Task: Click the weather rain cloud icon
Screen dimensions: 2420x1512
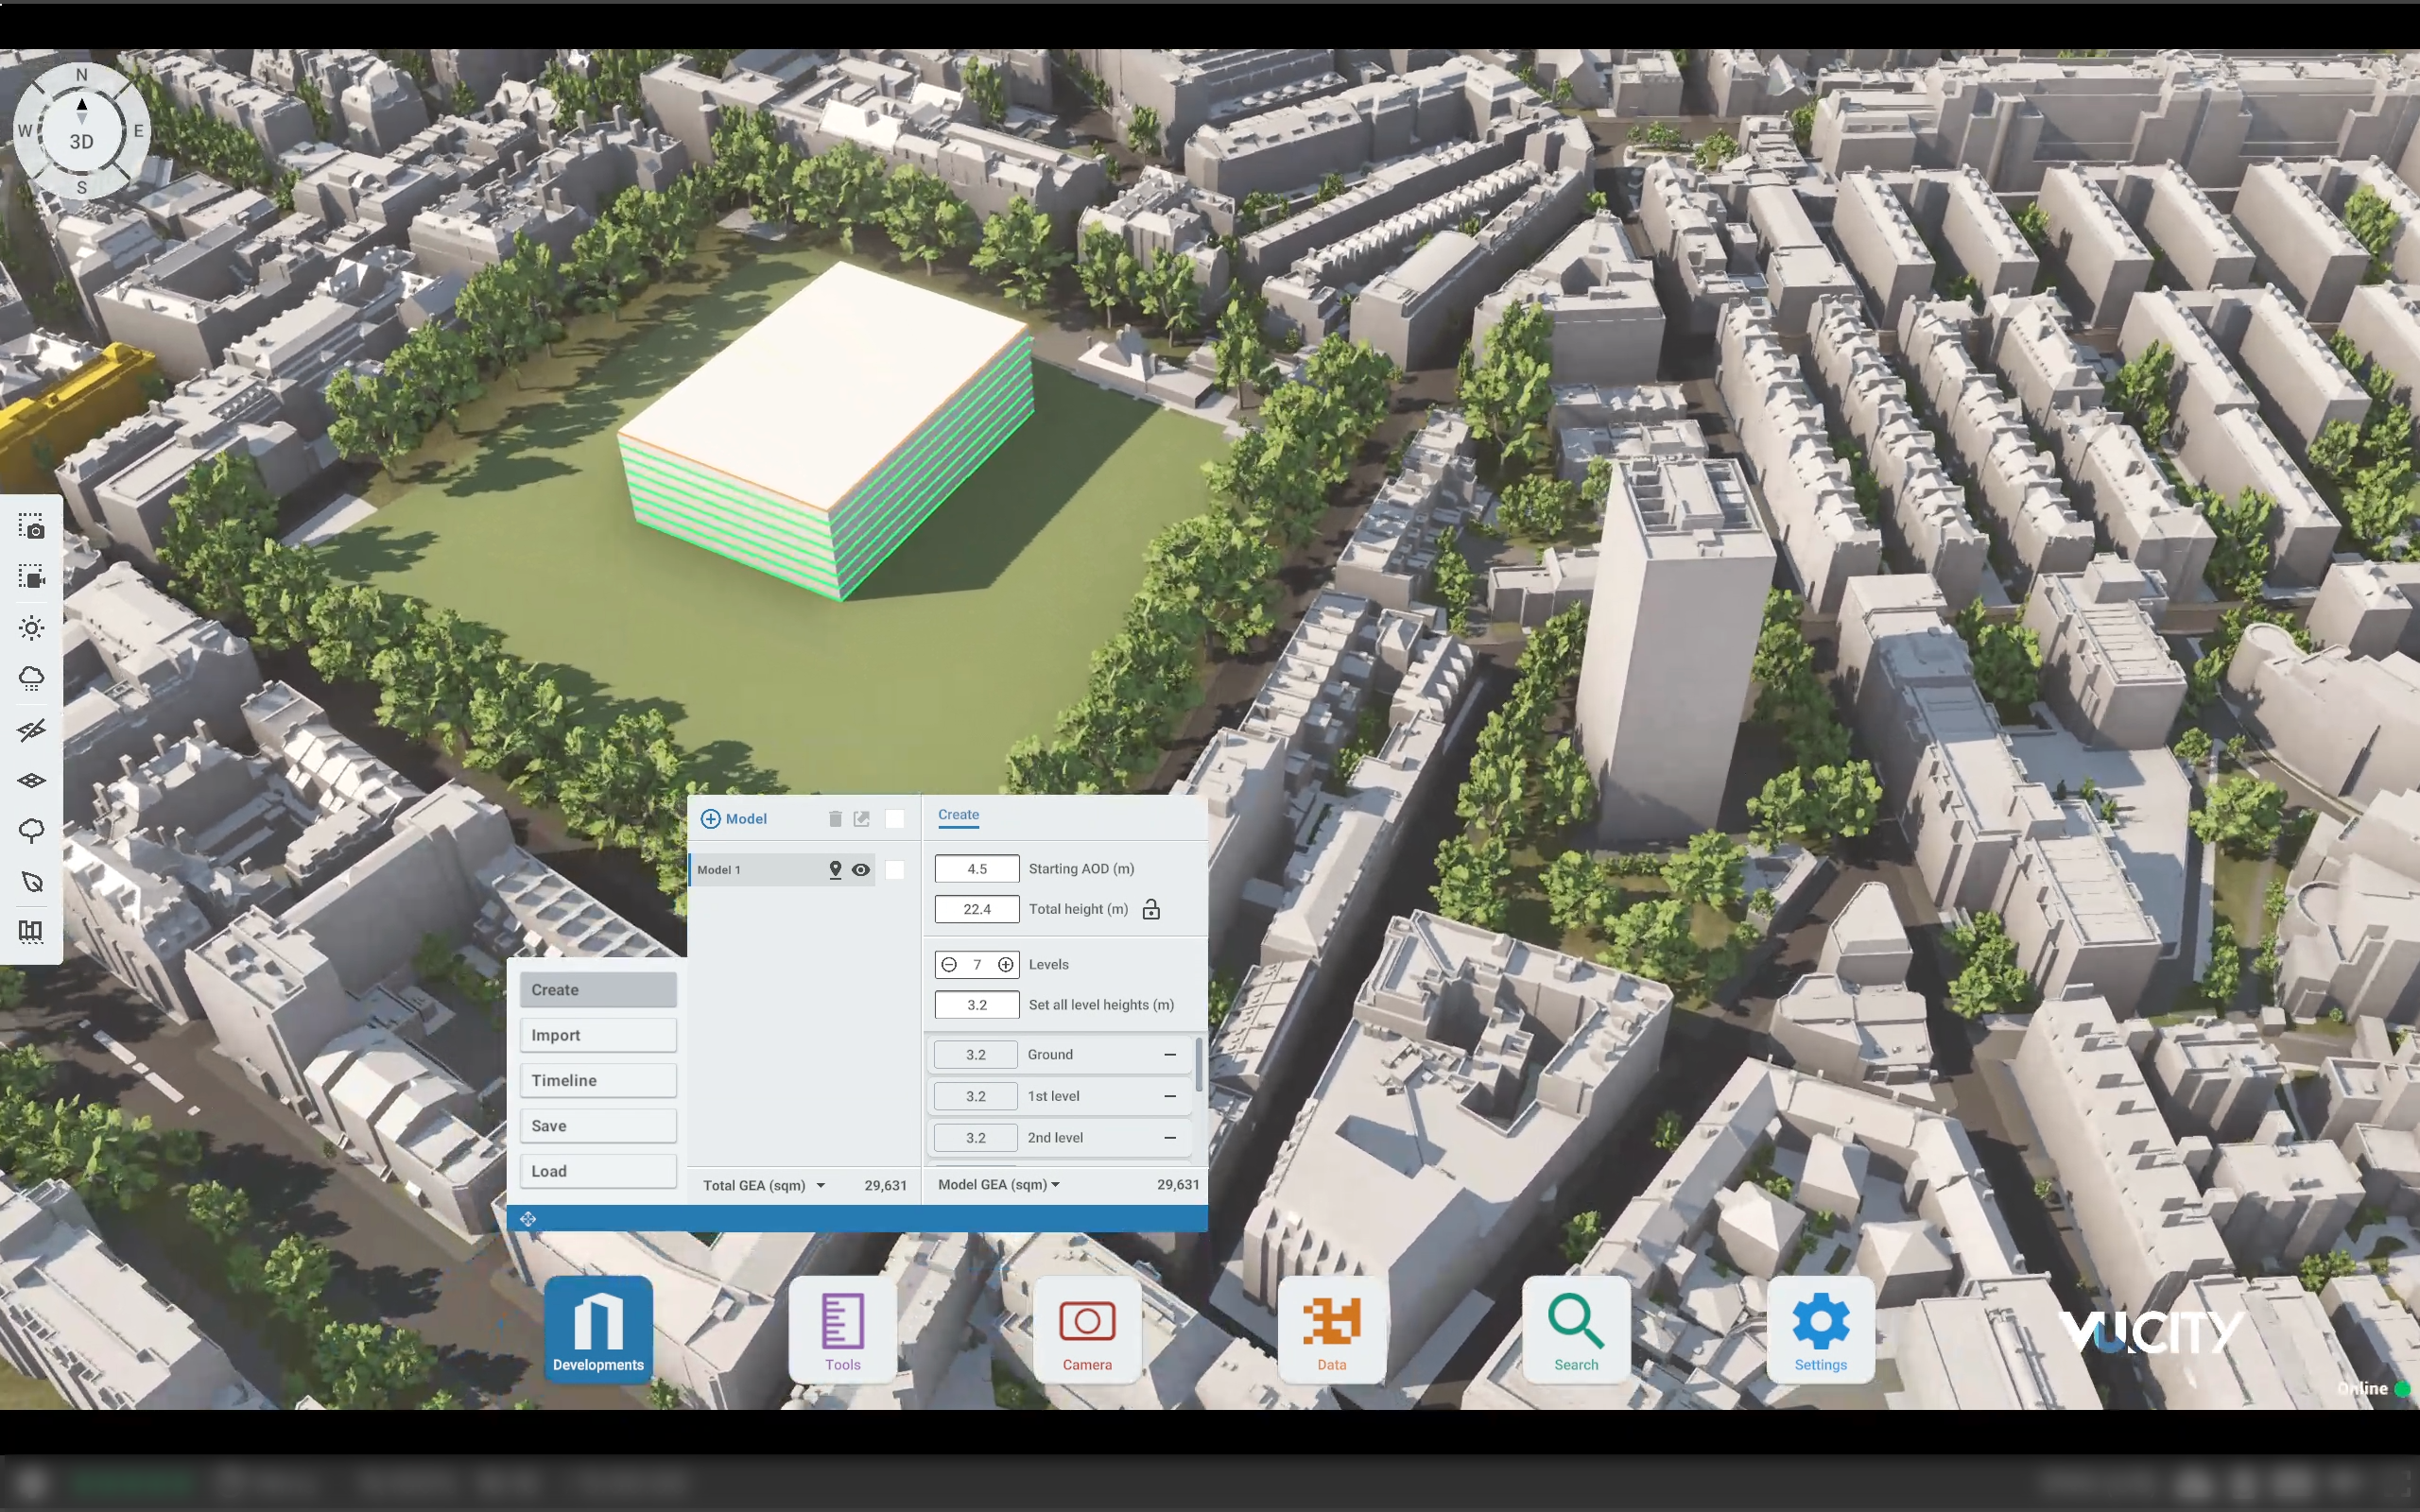Action: (31, 679)
